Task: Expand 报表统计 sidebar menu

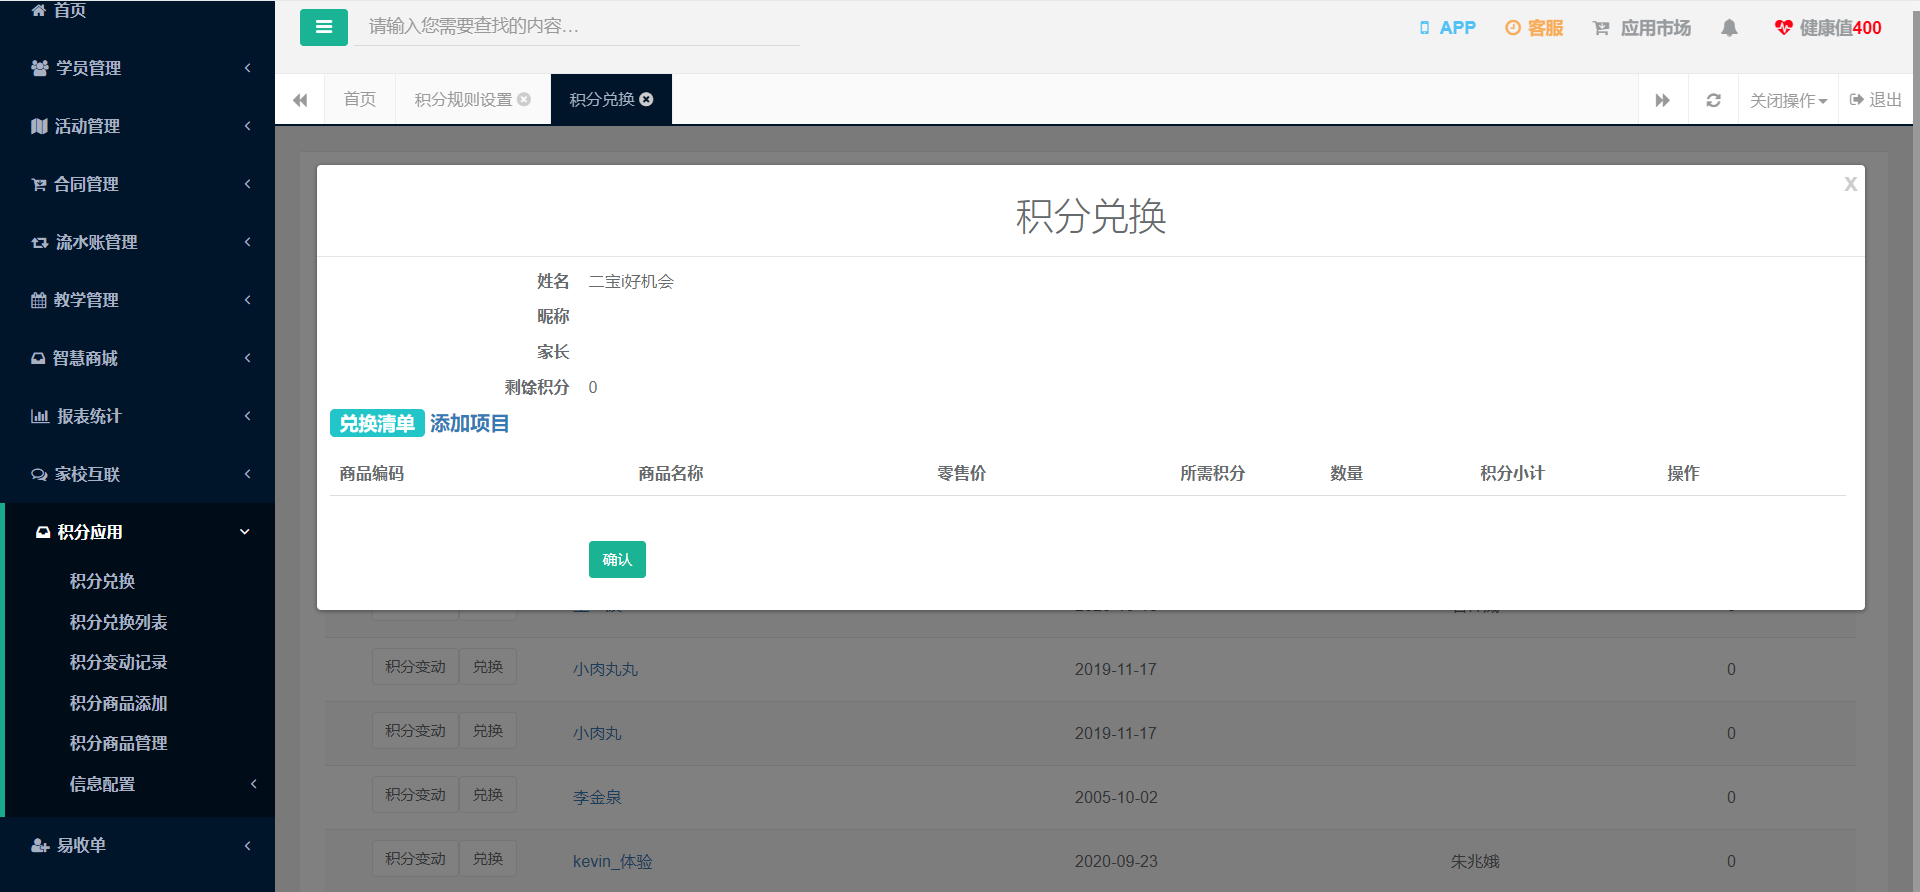Action: click(138, 416)
